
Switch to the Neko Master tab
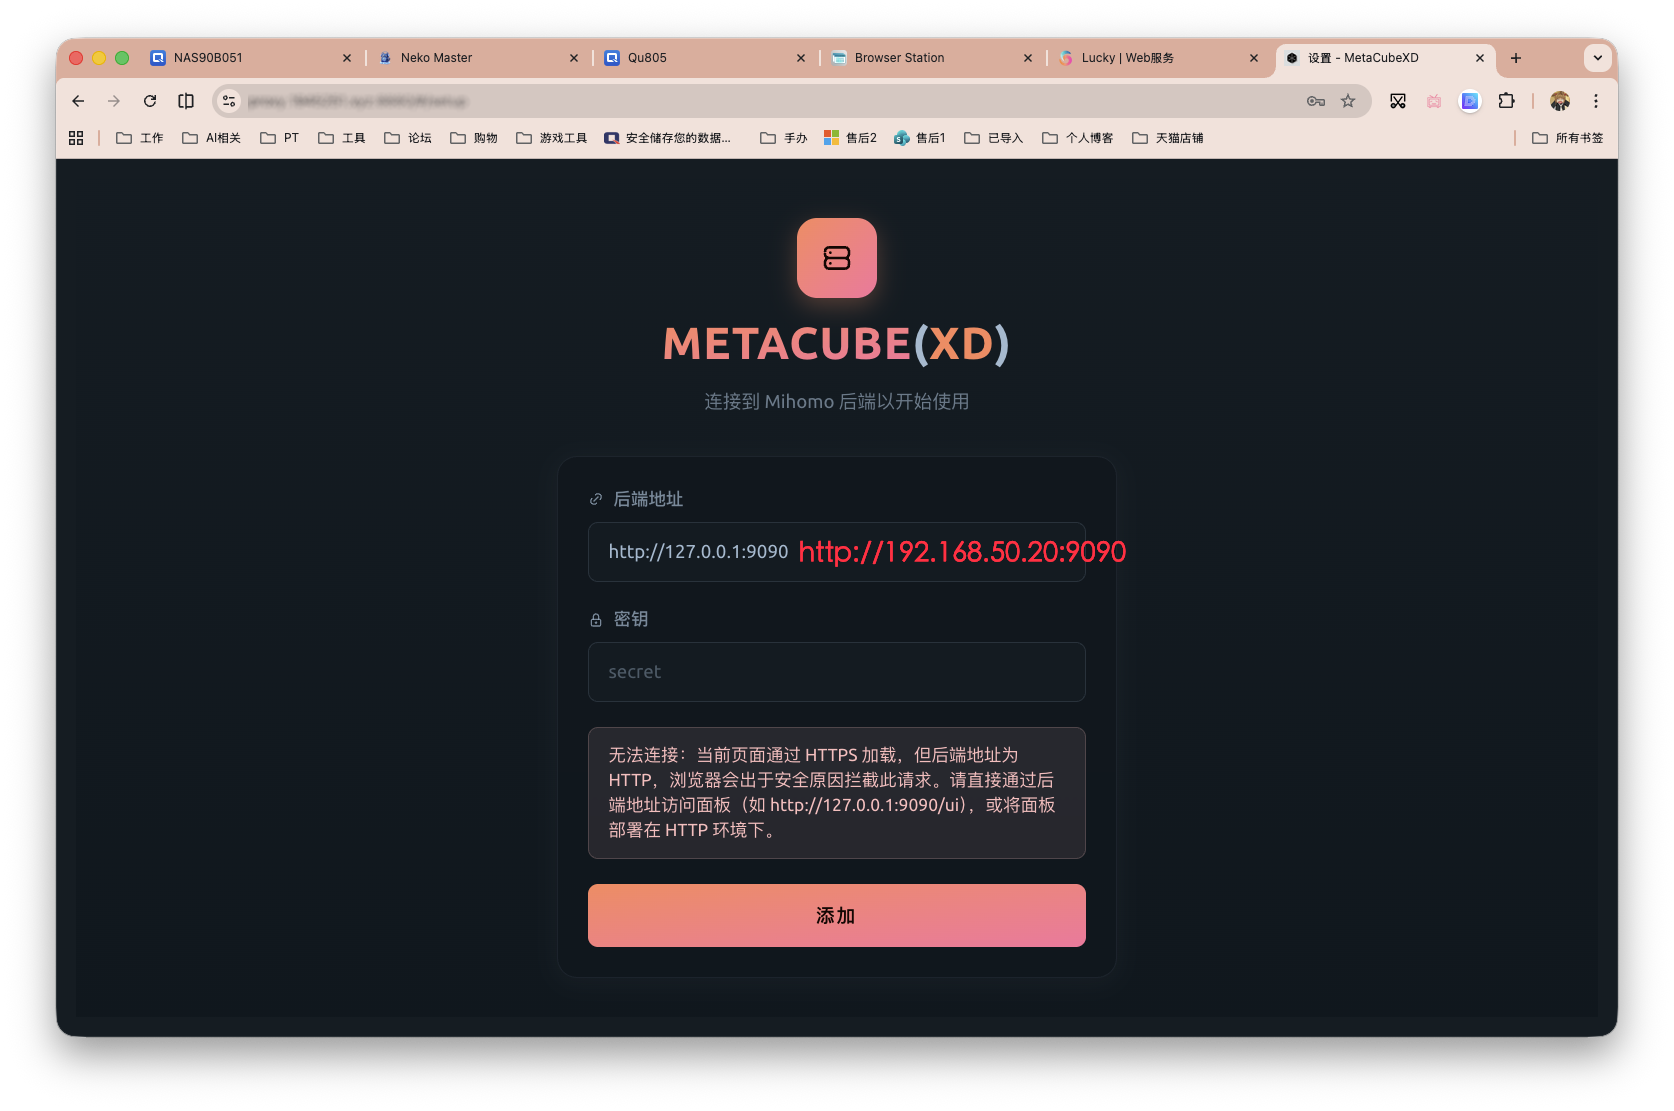click(x=437, y=58)
